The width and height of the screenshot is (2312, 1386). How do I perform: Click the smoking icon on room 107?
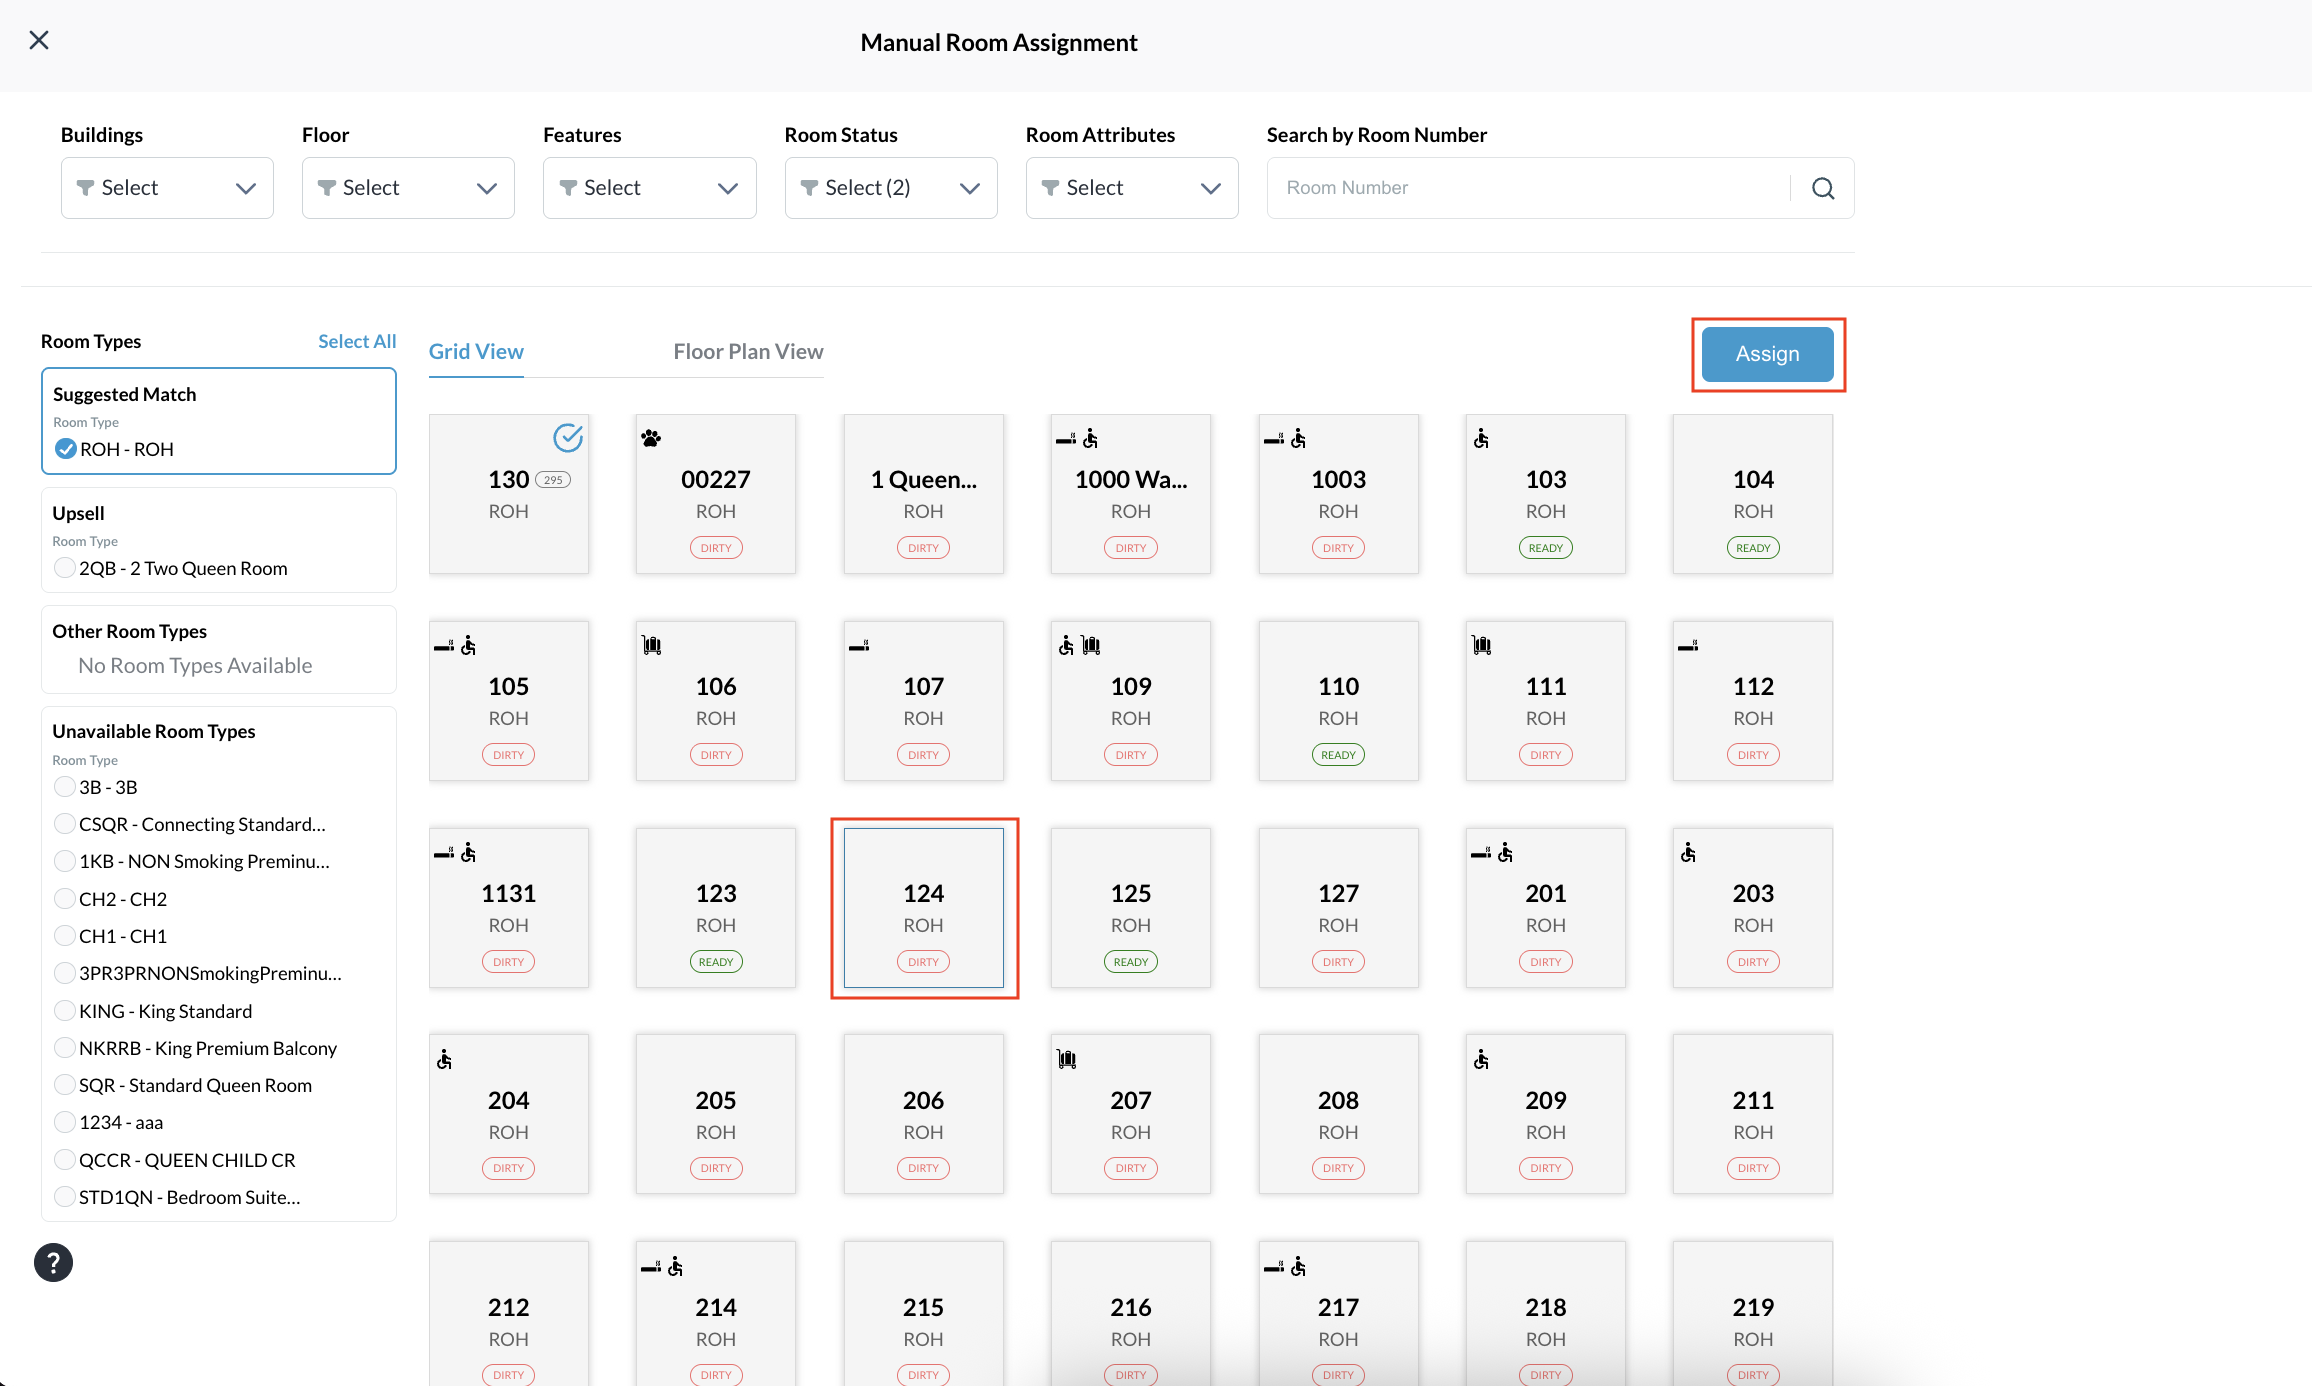coord(859,646)
